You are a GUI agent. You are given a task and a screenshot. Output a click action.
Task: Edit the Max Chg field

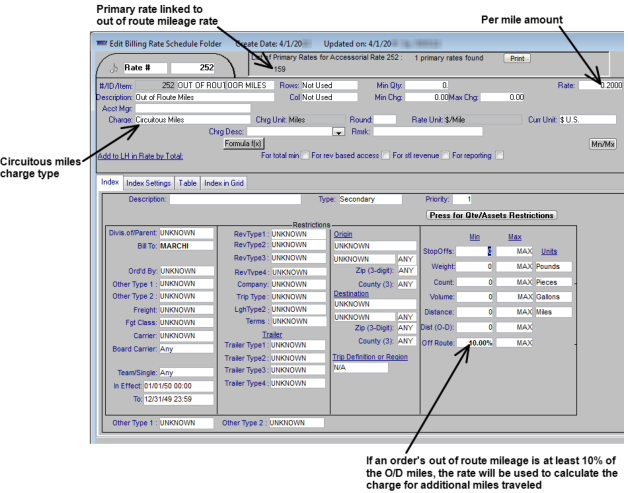click(x=503, y=97)
